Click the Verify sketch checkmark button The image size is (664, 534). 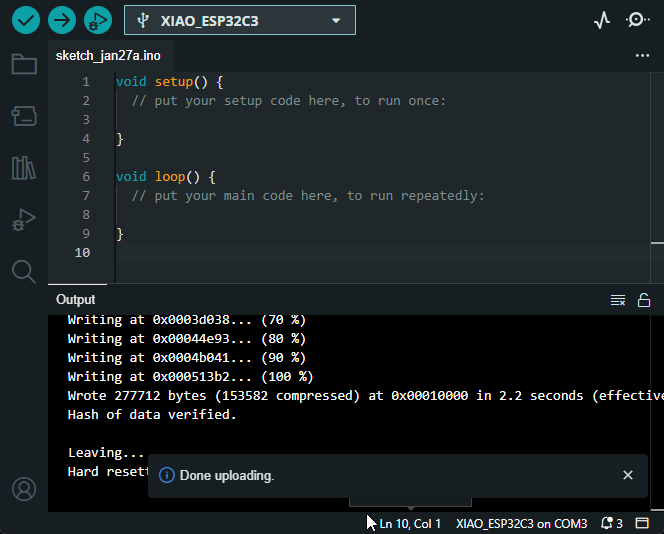point(26,20)
